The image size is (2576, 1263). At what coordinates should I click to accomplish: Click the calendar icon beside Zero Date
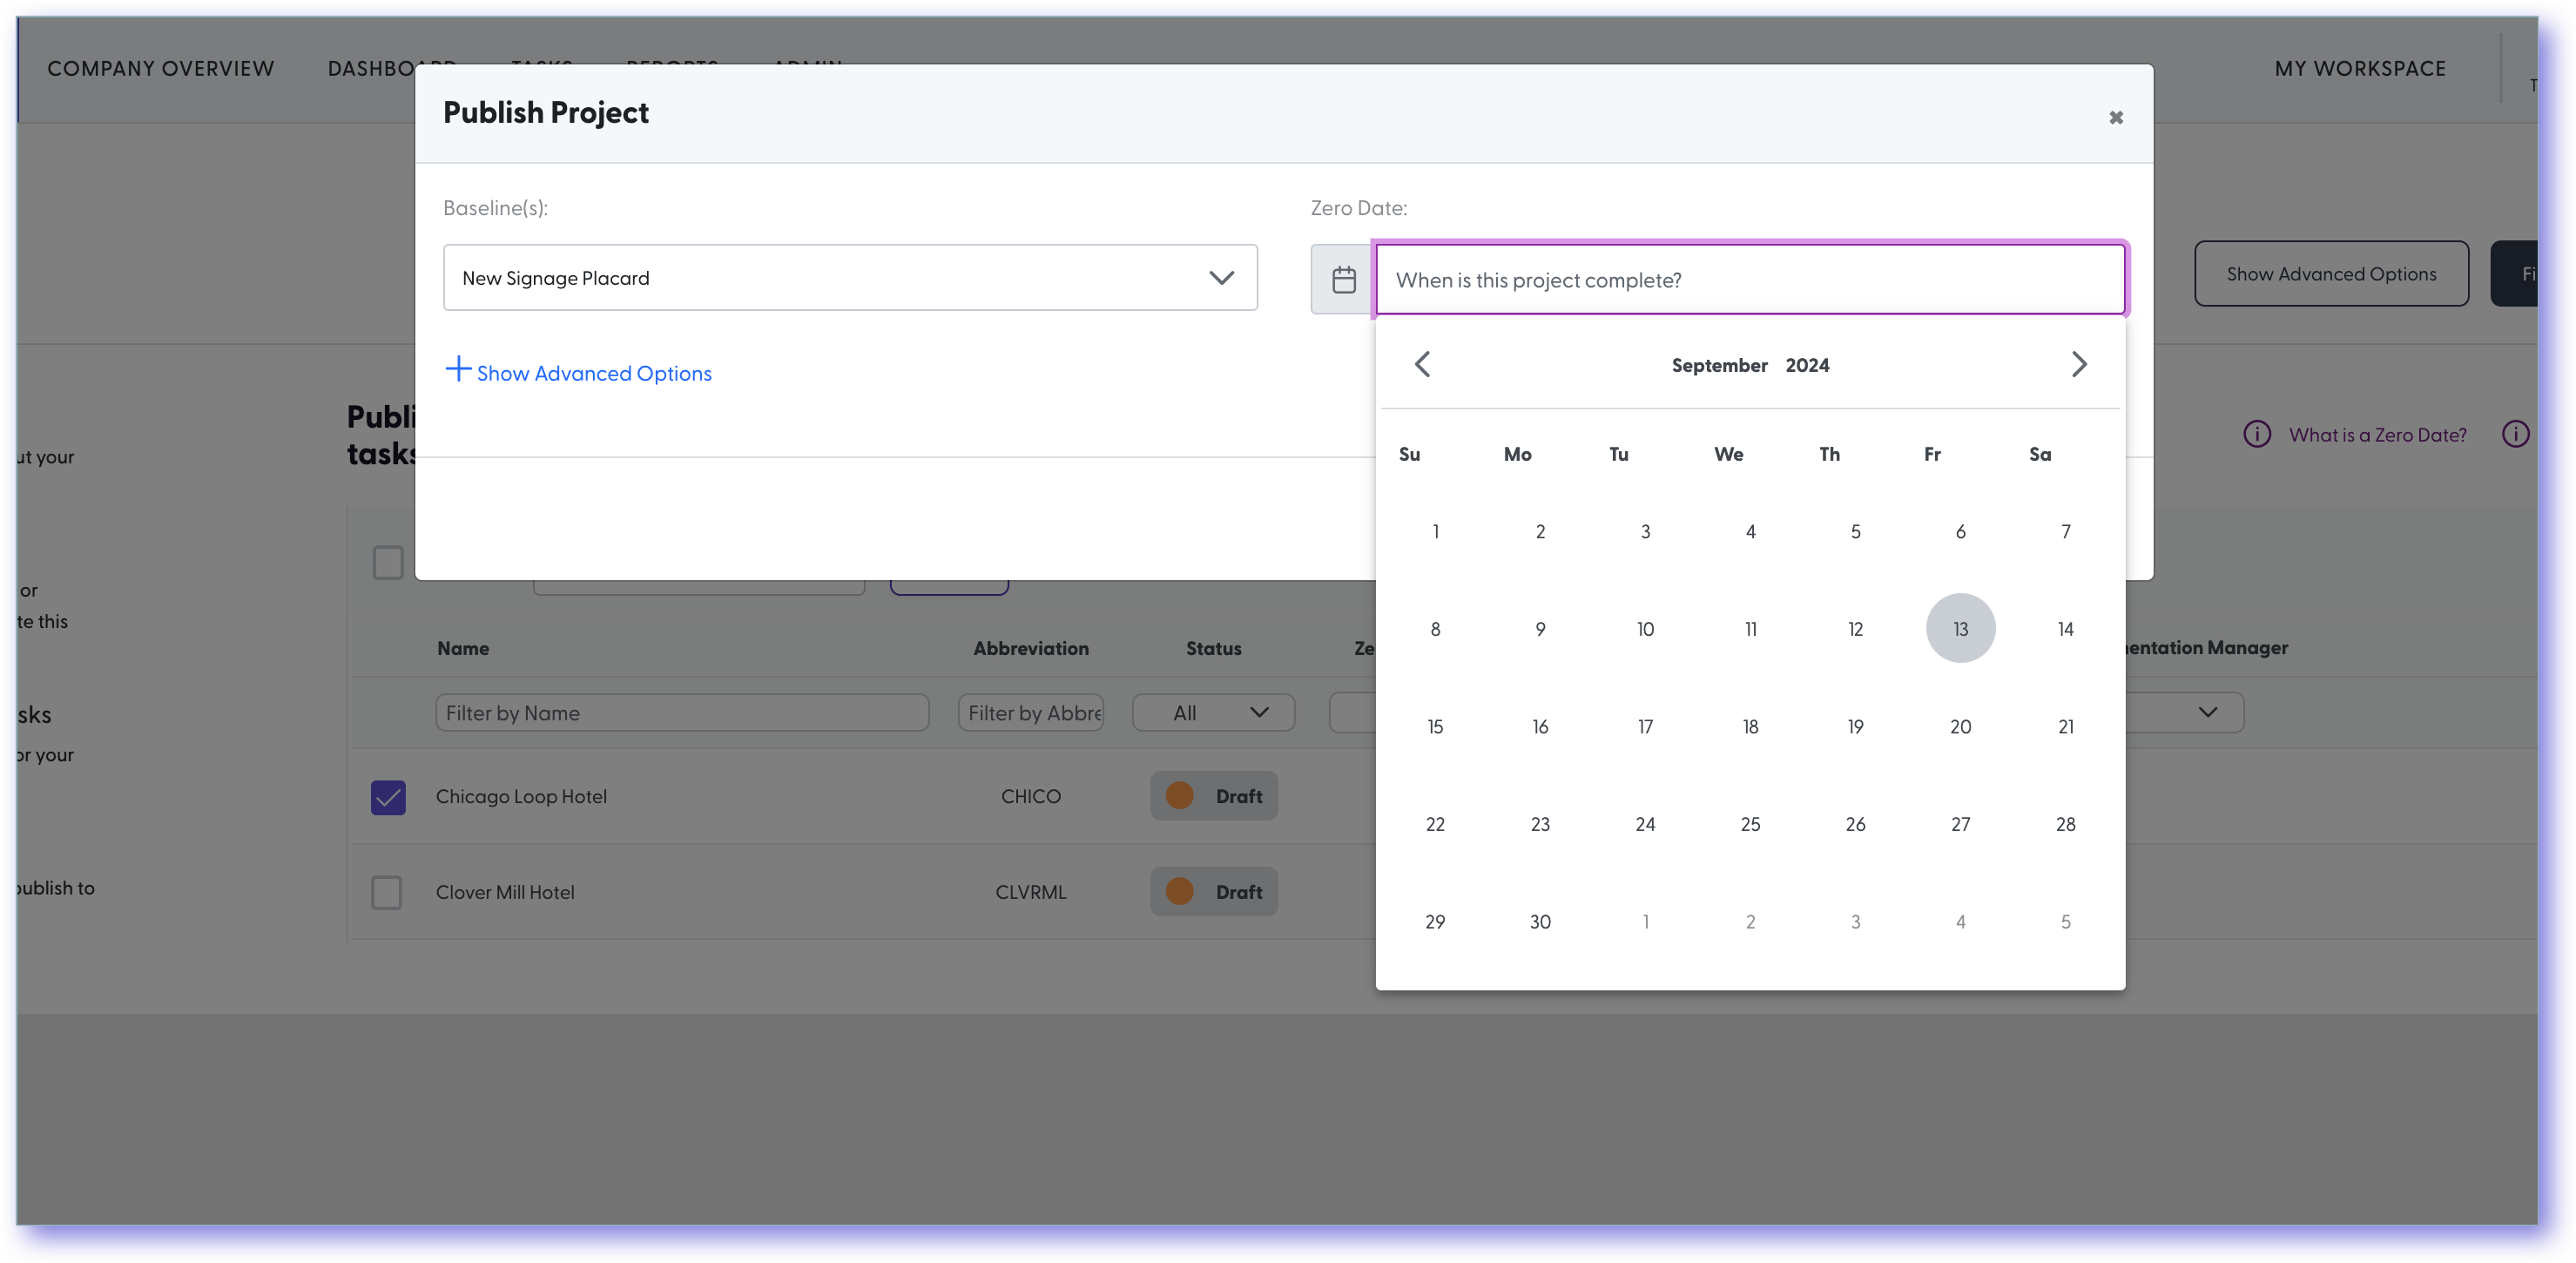coord(1343,279)
